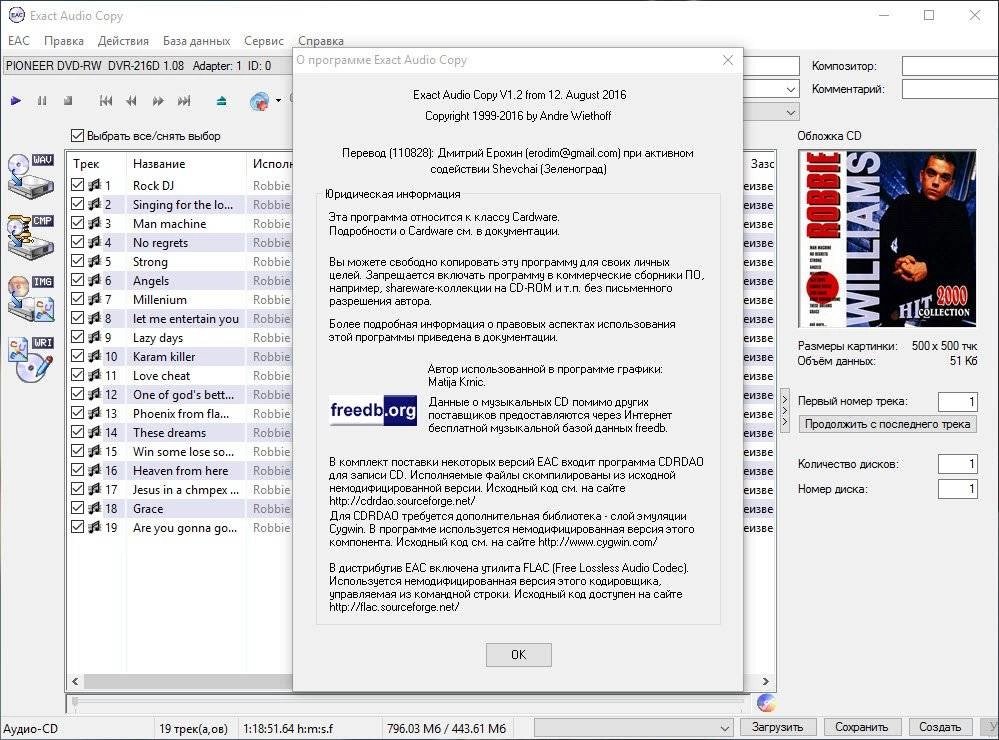This screenshot has width=999, height=740.
Task: Uncheck track 16 Heaven from here checkbox
Action: [78, 470]
